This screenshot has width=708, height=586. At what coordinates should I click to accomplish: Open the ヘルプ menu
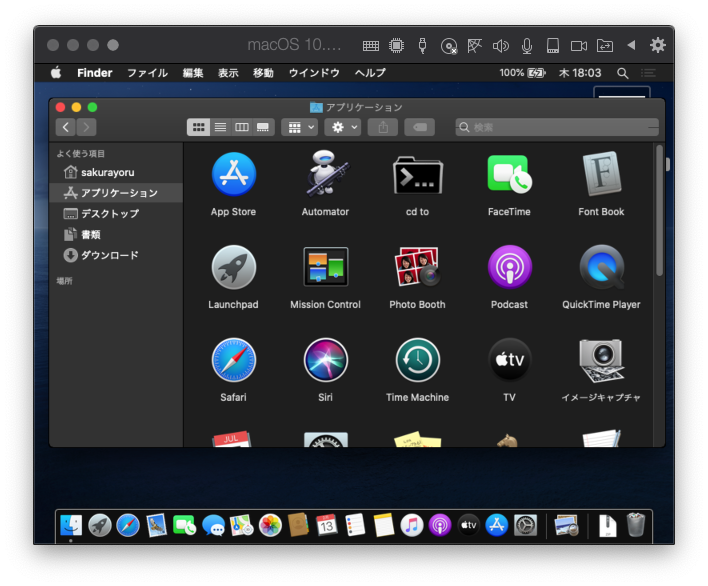pyautogui.click(x=370, y=73)
